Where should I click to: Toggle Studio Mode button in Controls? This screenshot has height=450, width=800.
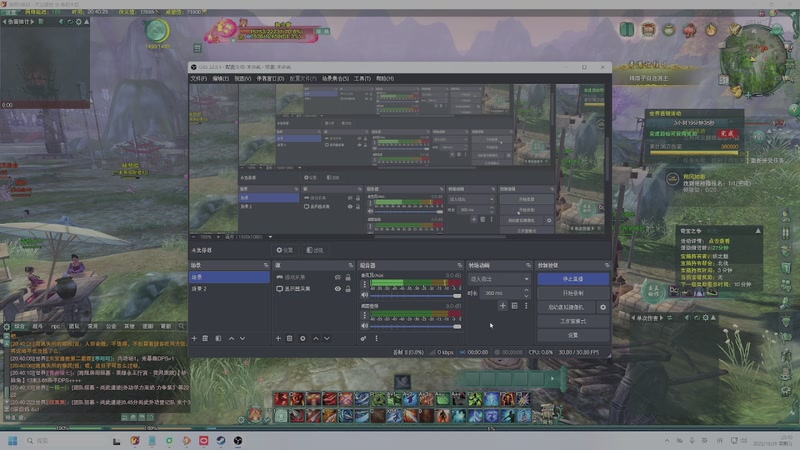573,321
